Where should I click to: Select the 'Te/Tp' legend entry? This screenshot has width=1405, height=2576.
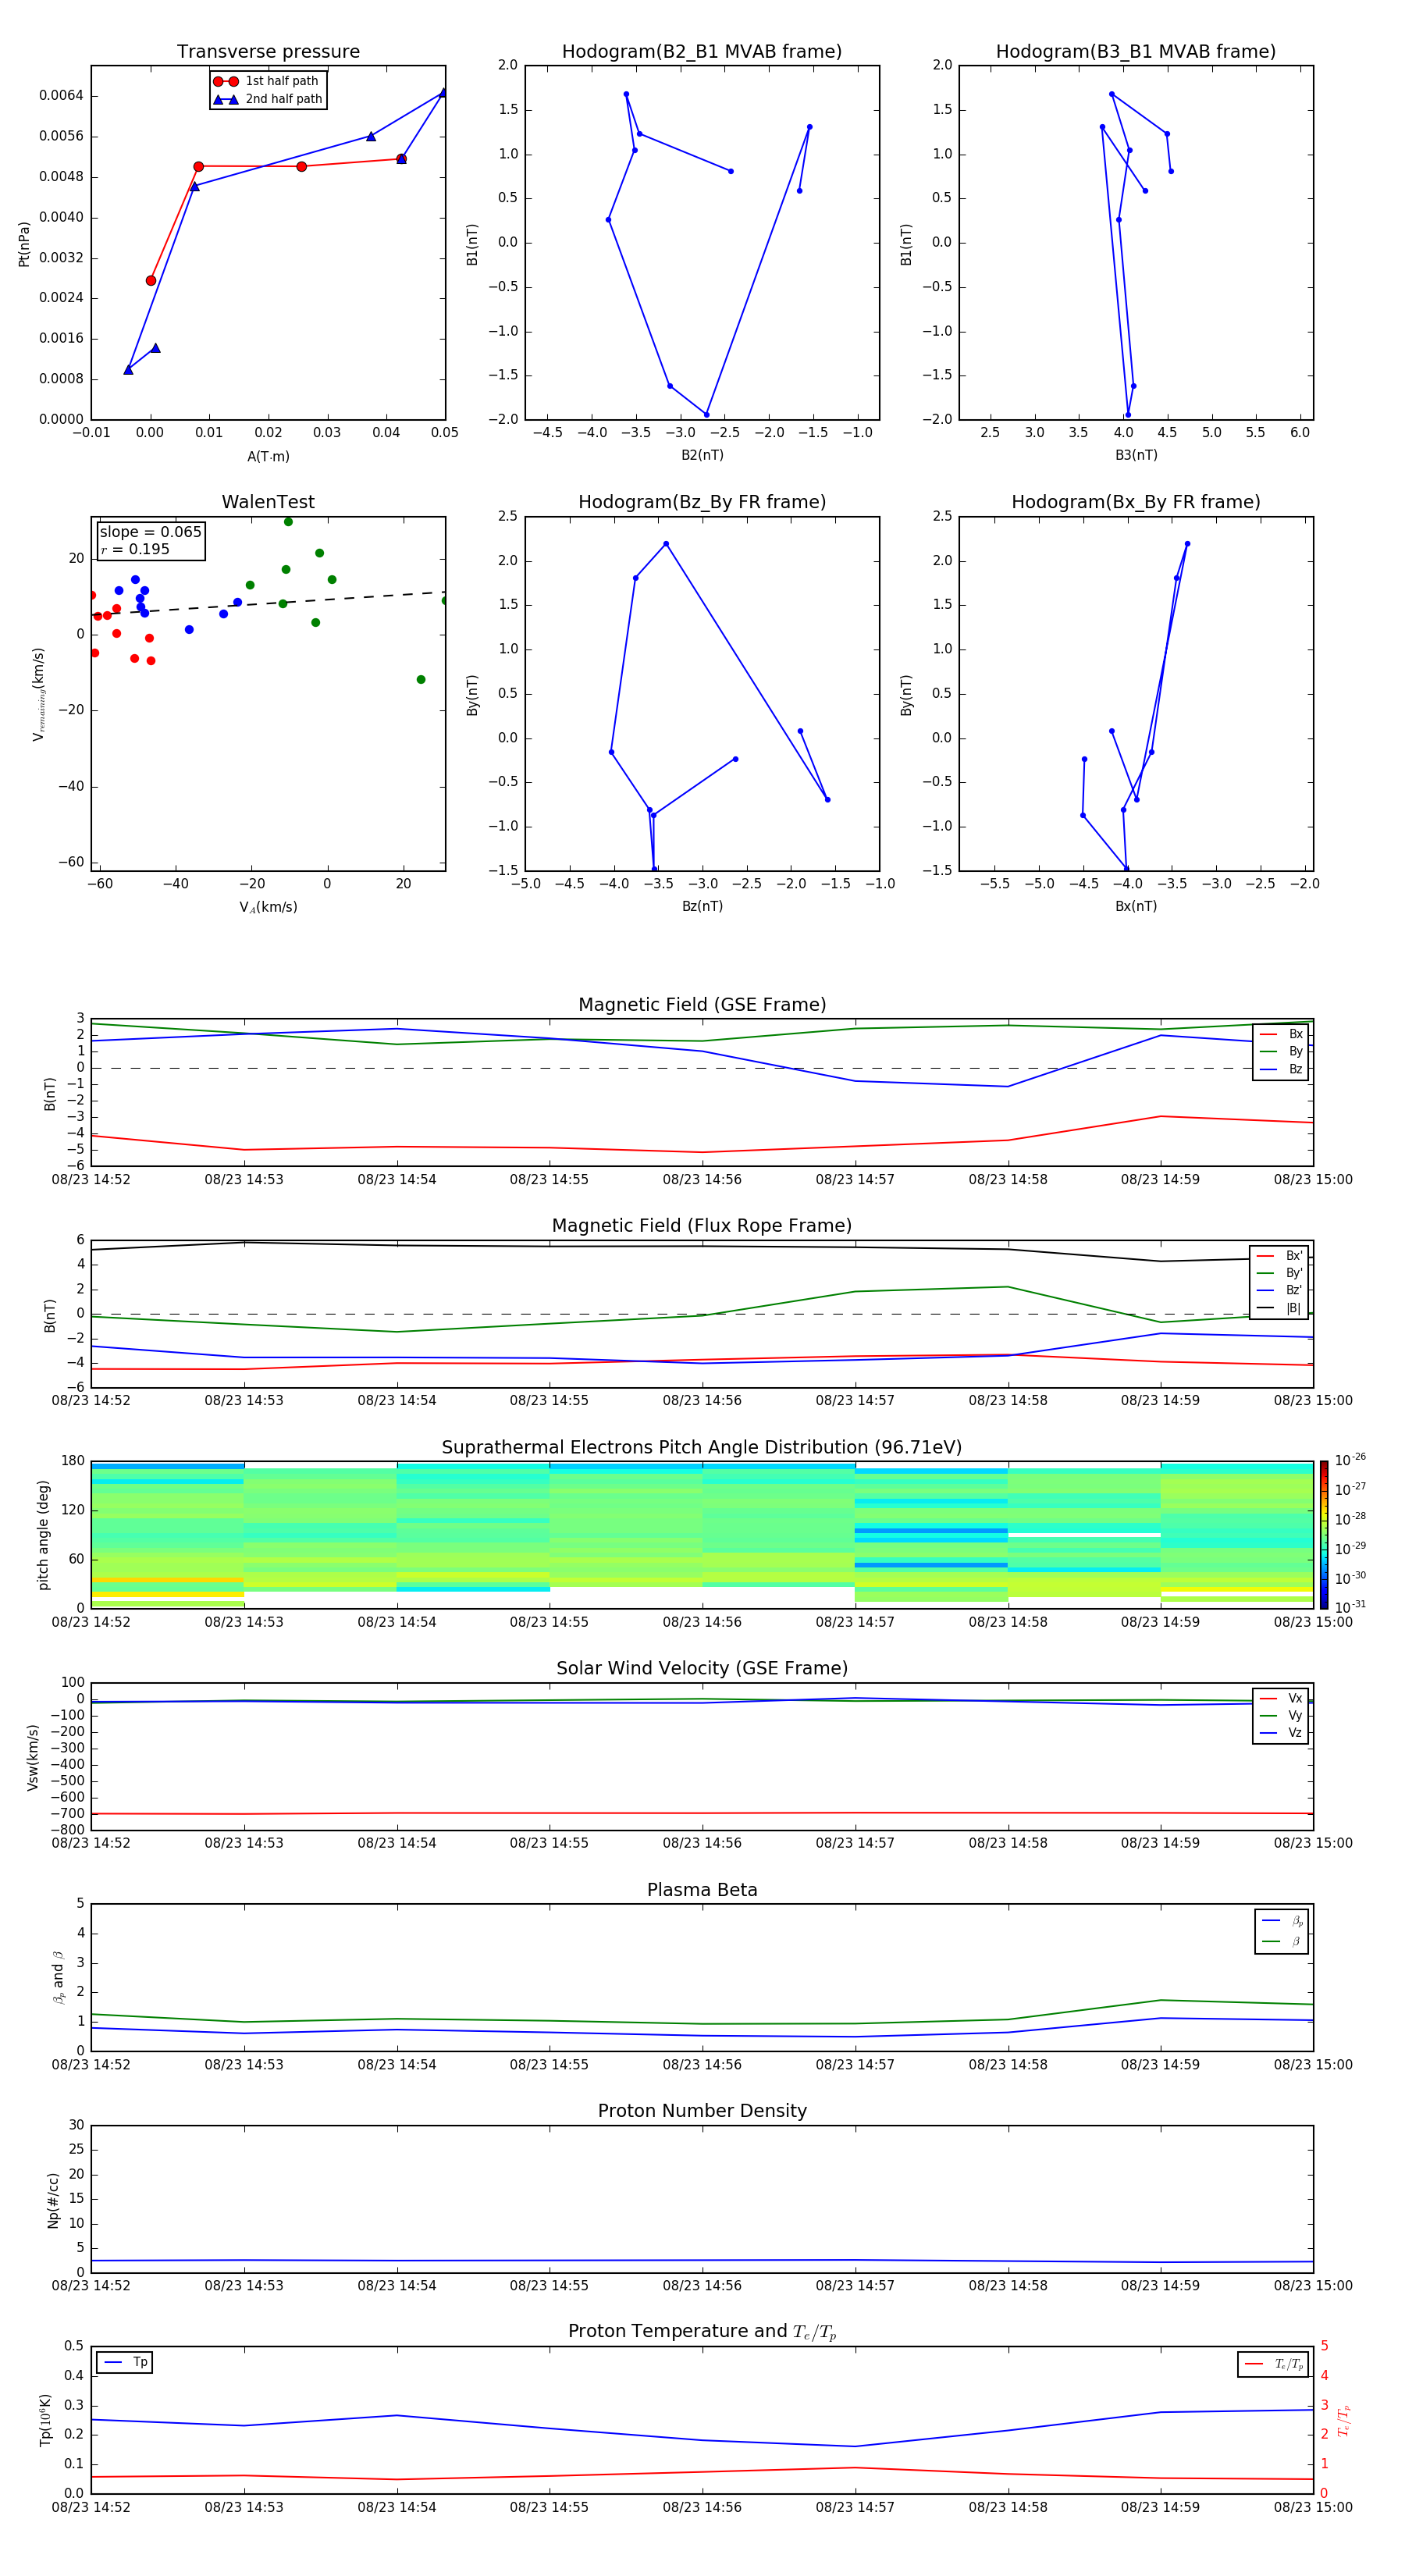[x=1273, y=2364]
